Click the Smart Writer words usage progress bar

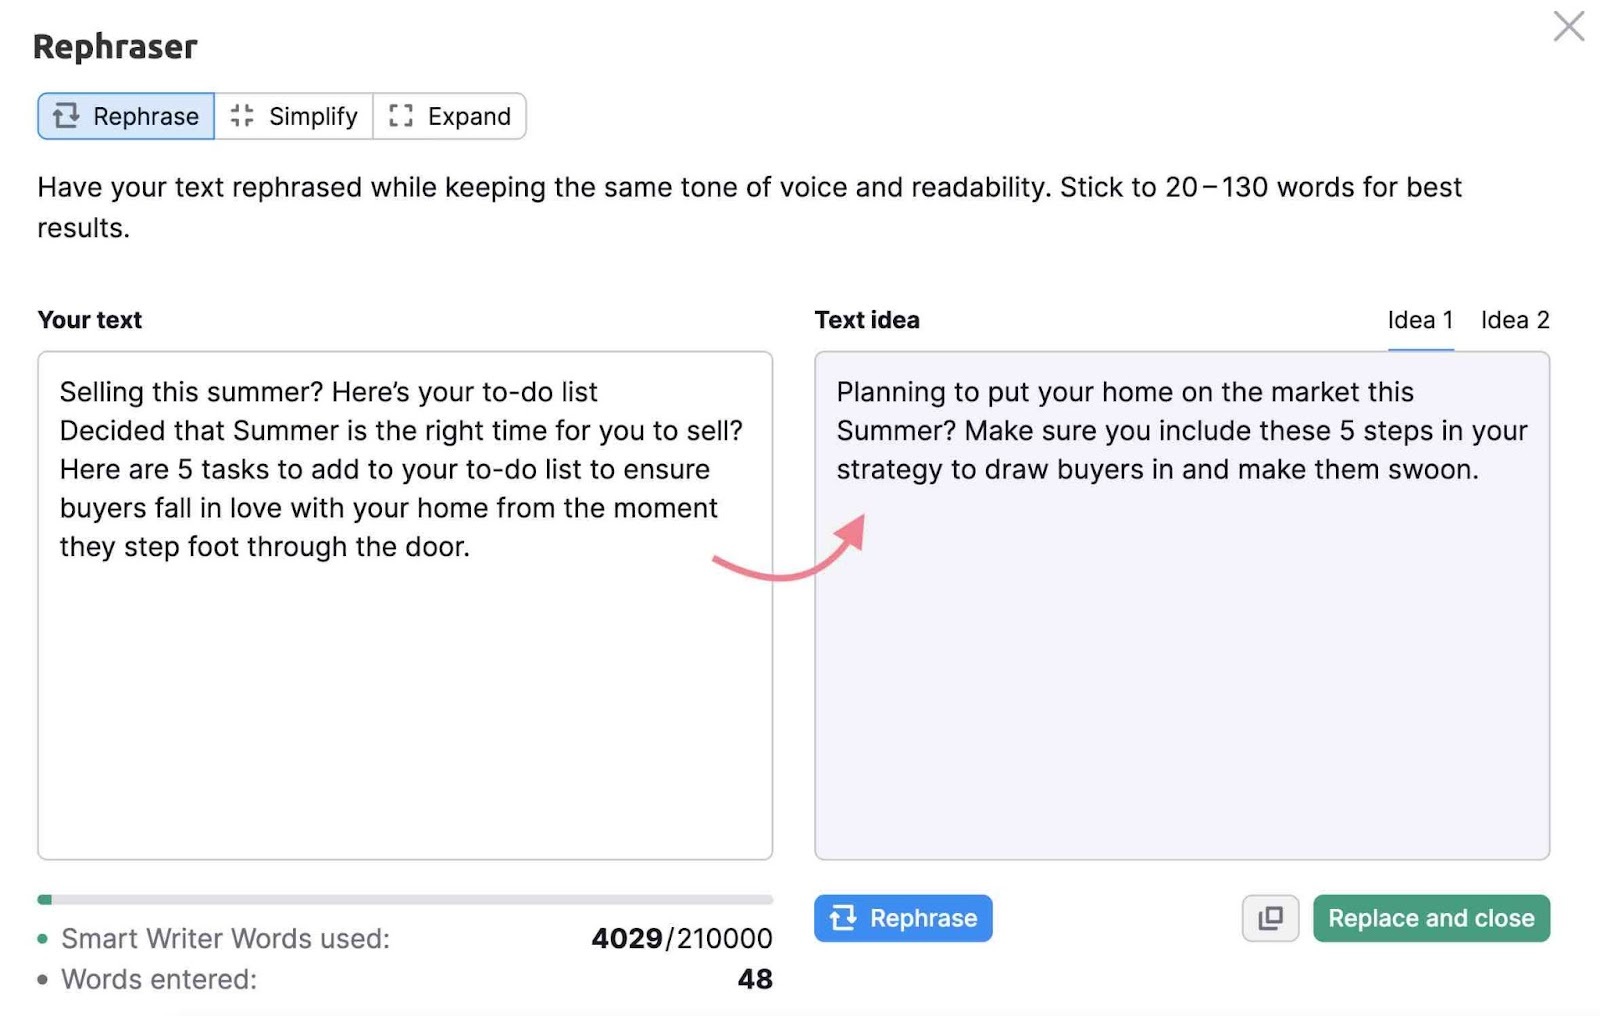tap(405, 899)
